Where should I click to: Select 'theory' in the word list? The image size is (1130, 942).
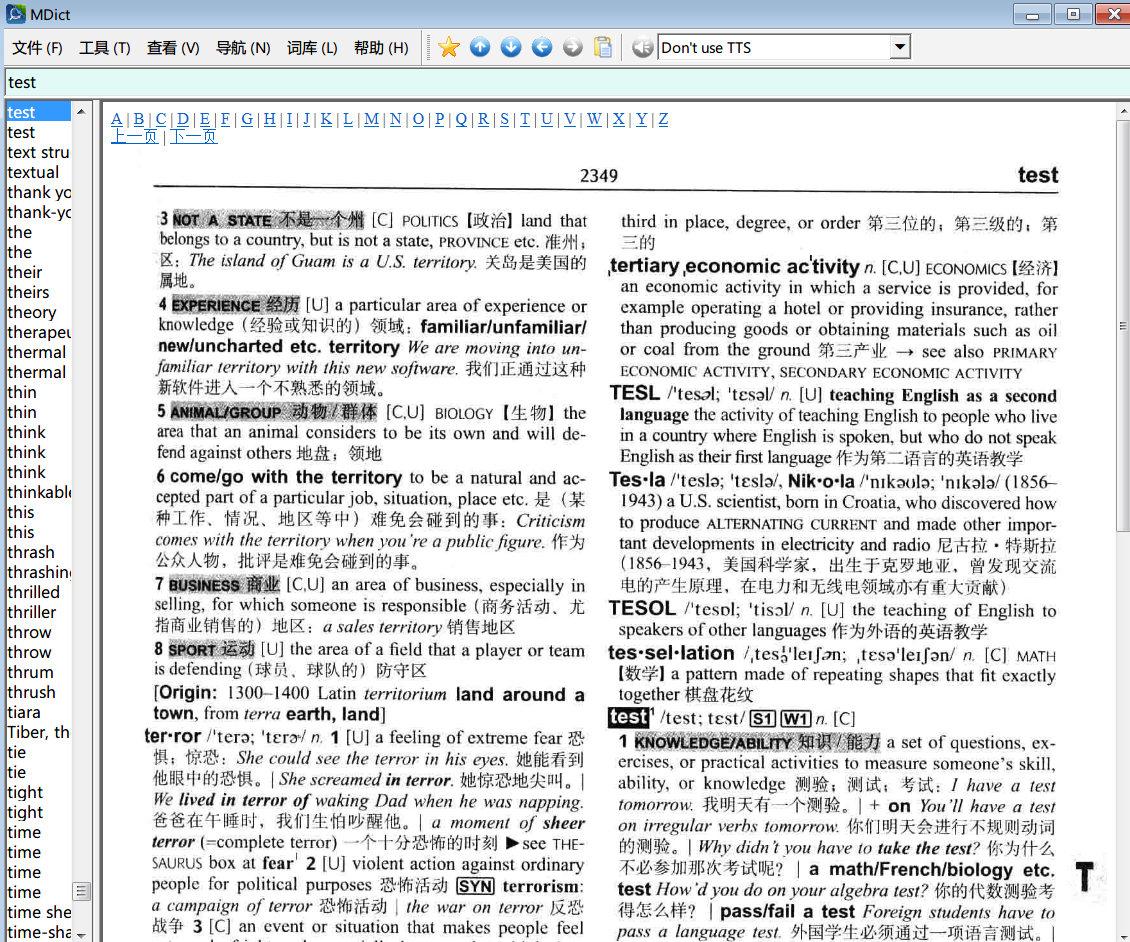(x=38, y=313)
